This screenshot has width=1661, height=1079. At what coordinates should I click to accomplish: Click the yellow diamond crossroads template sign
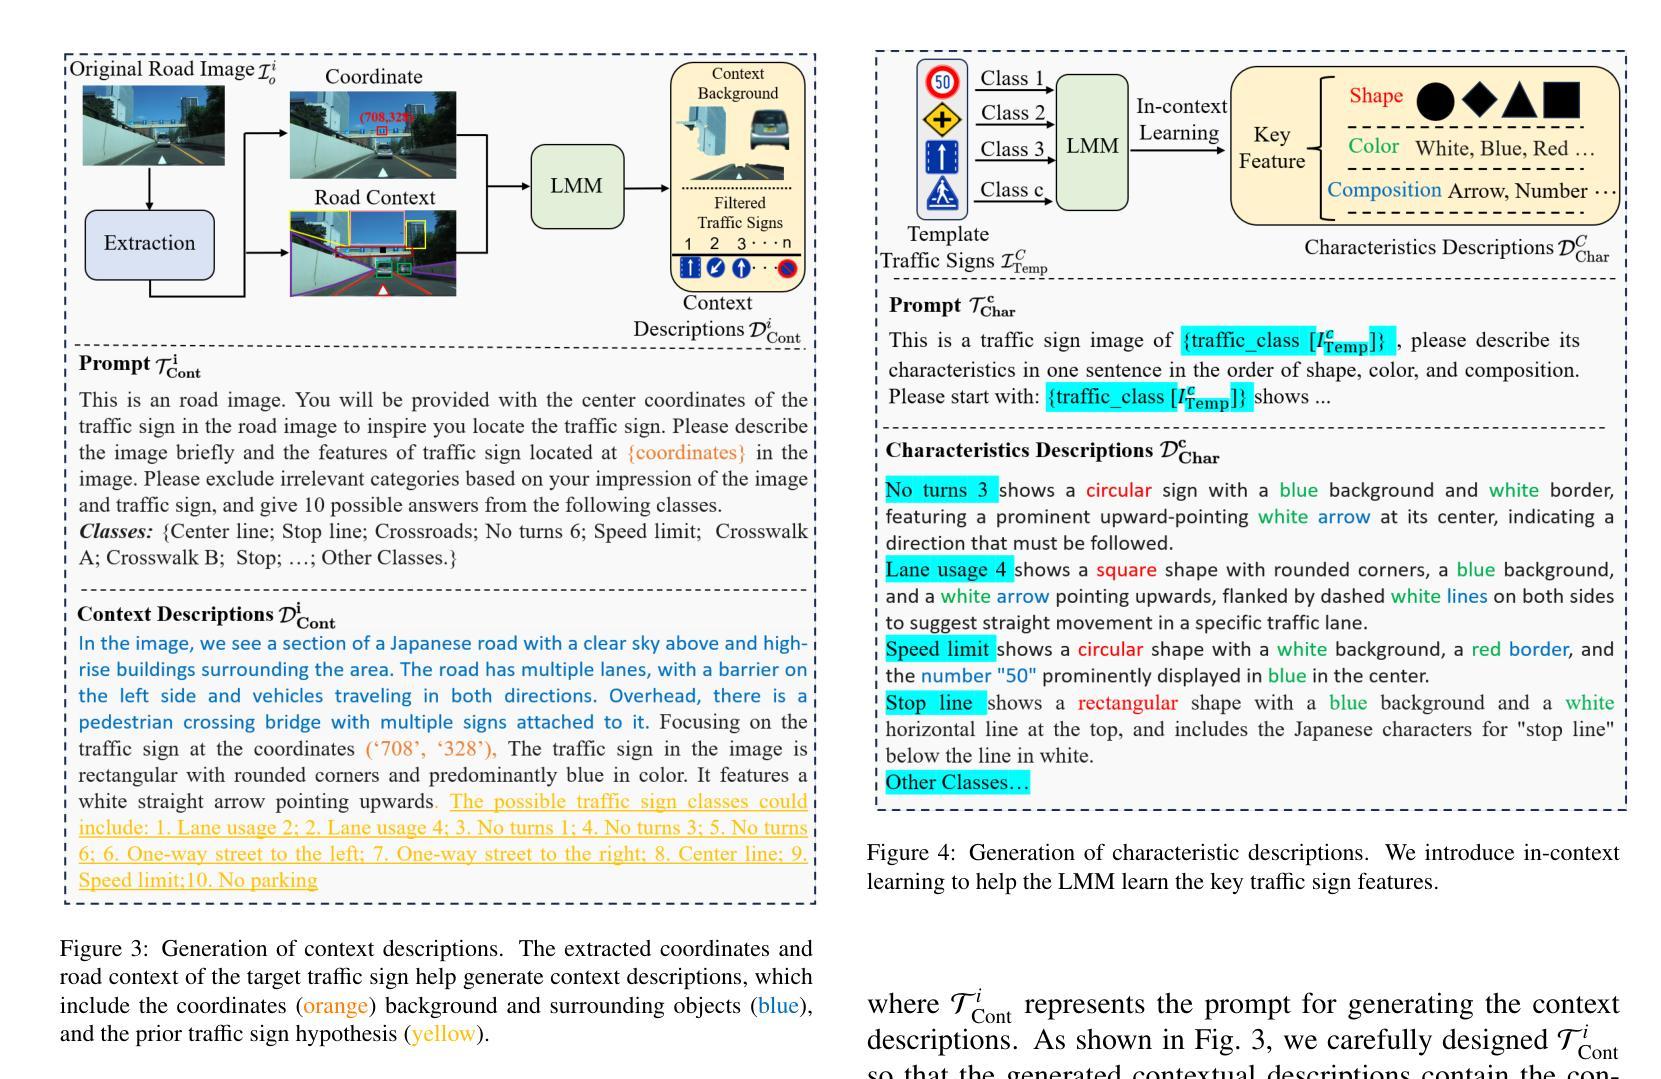click(943, 119)
